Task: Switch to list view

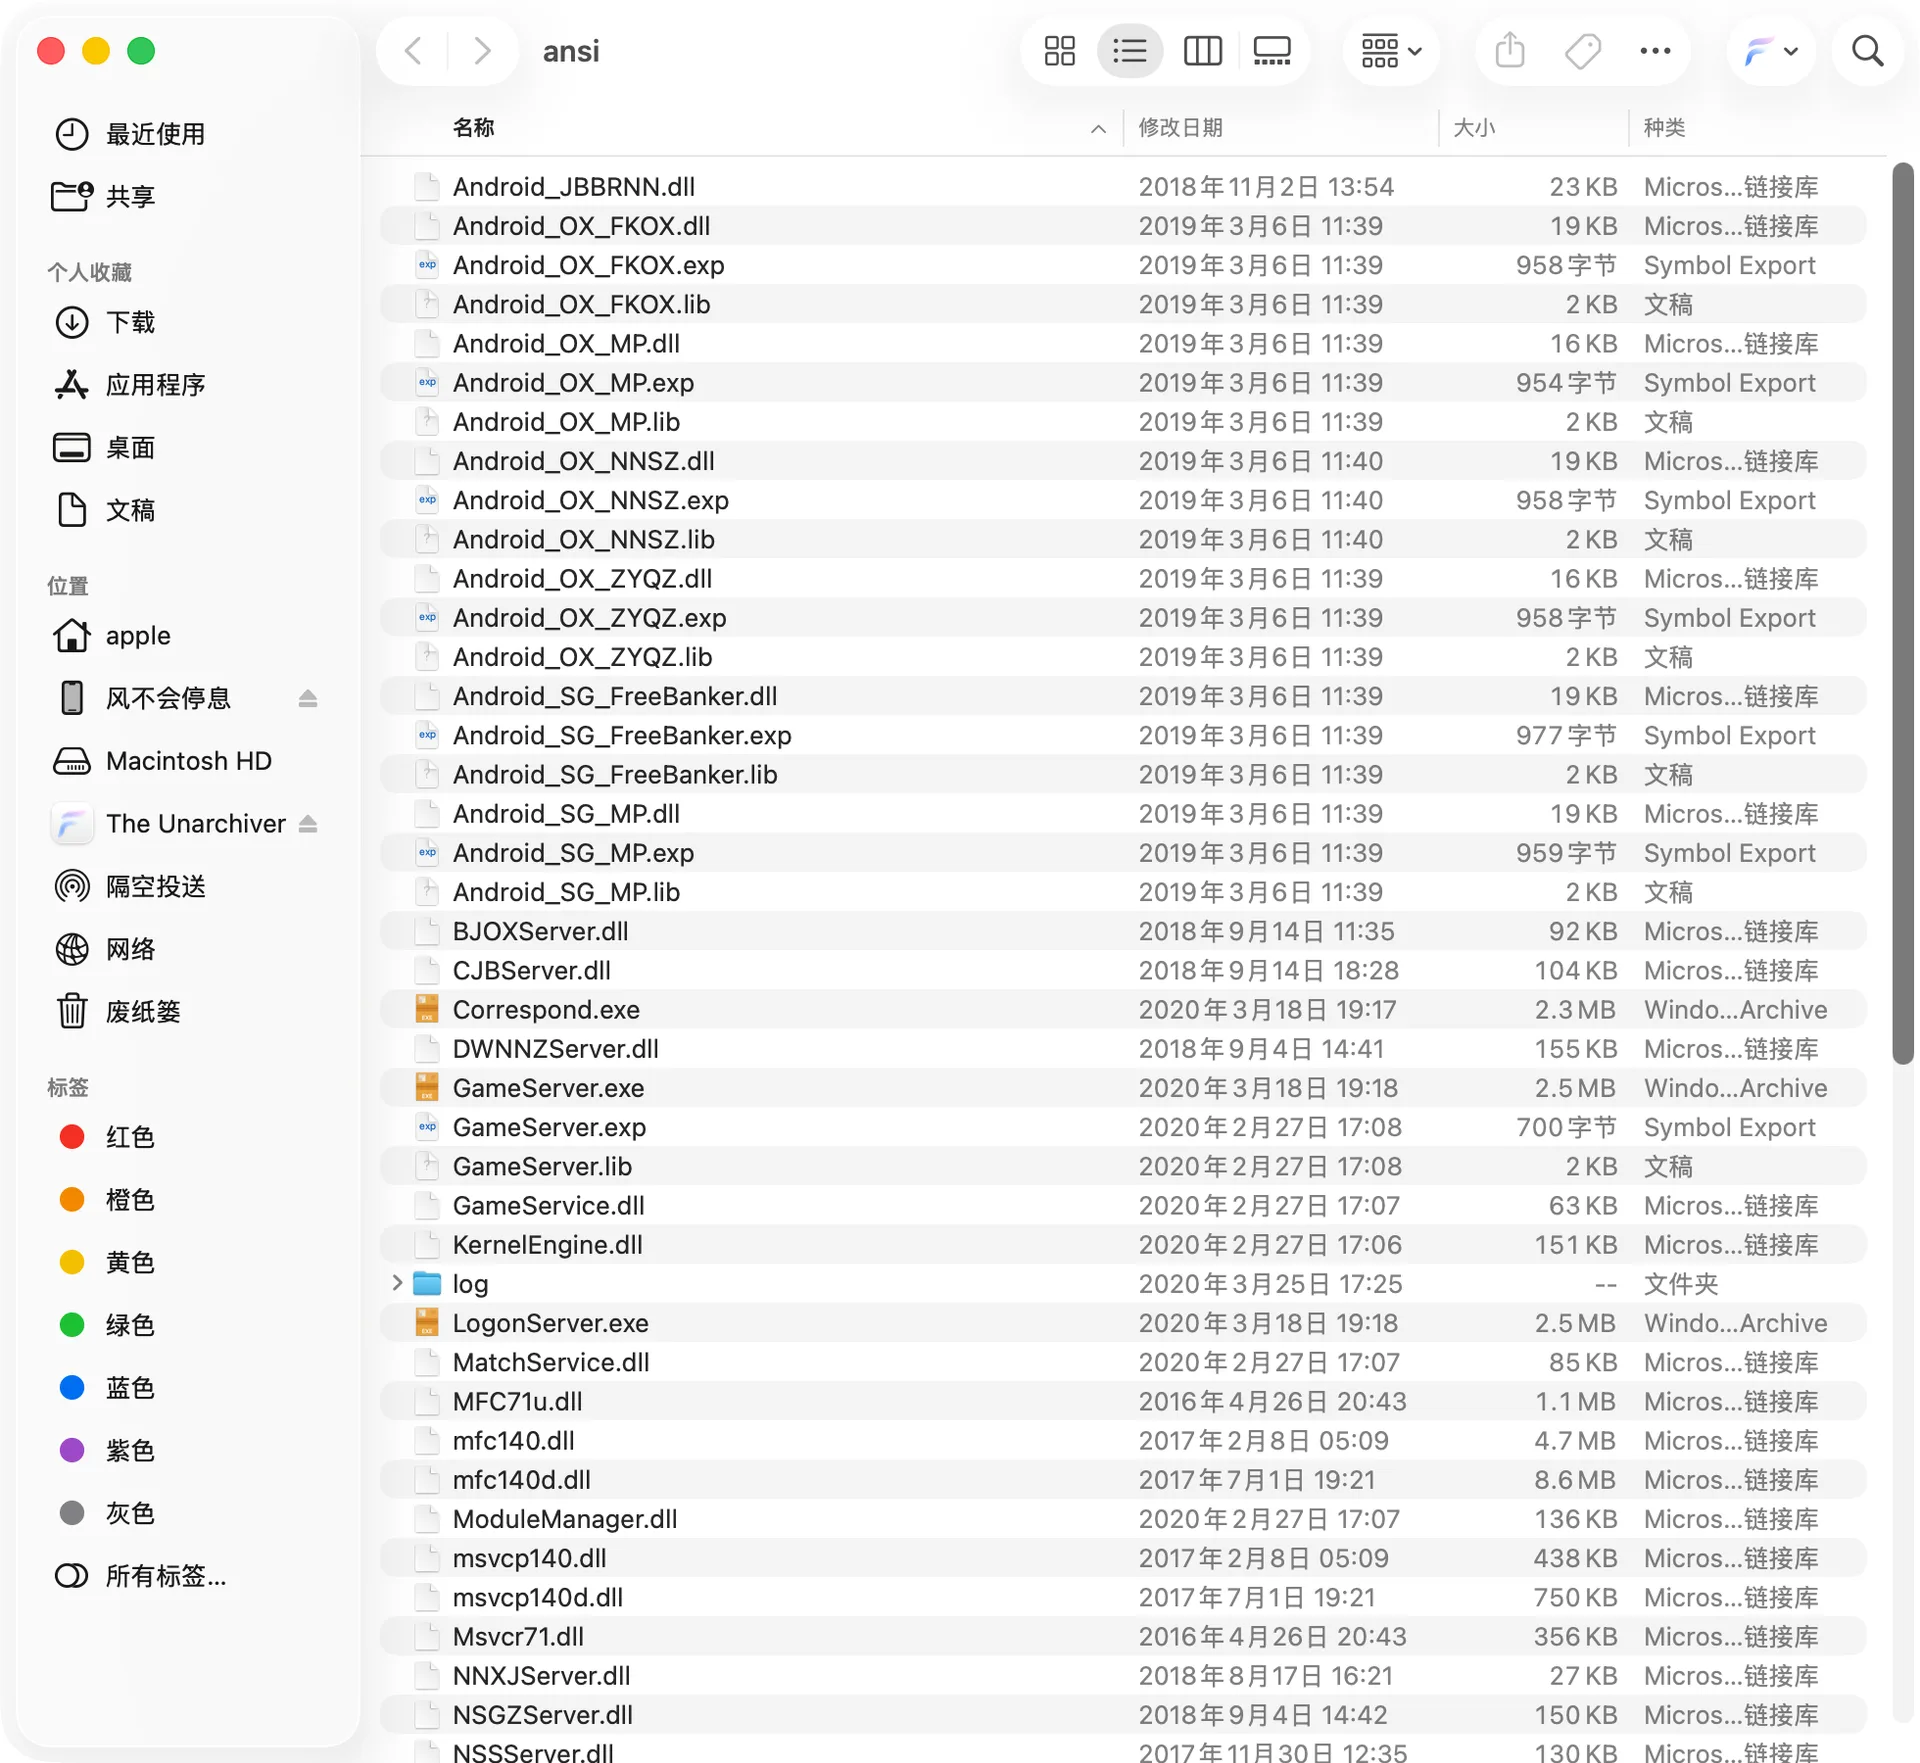Action: 1130,51
